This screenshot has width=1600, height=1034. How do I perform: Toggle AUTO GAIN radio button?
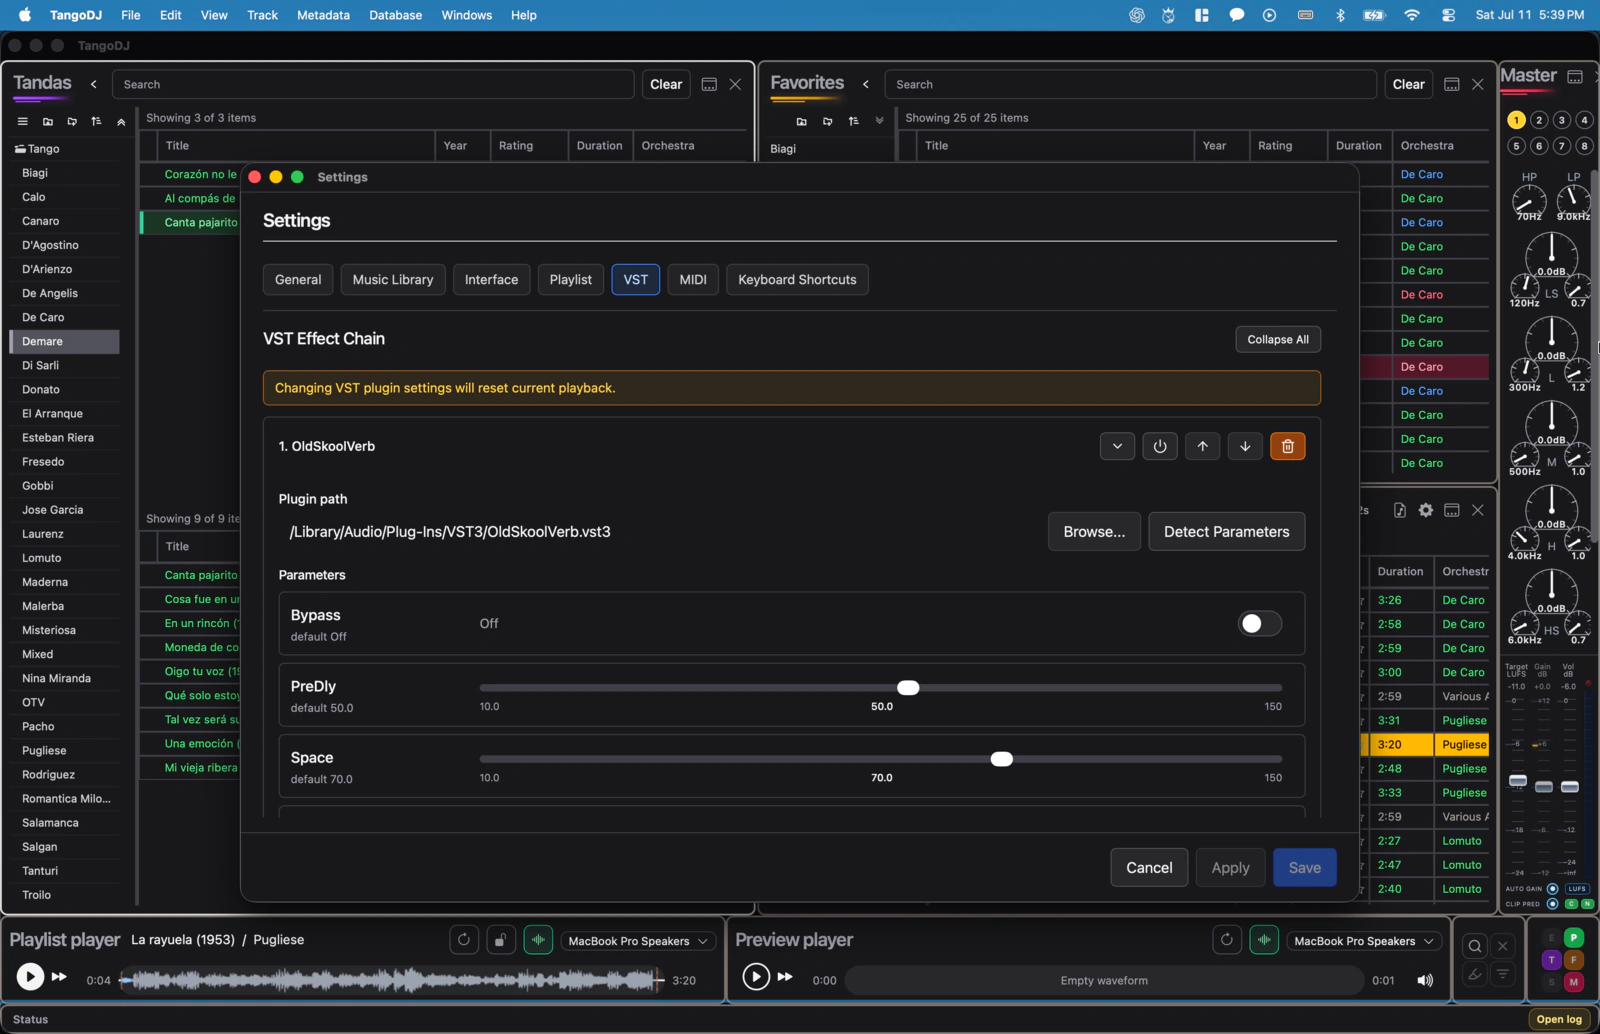pos(1552,888)
